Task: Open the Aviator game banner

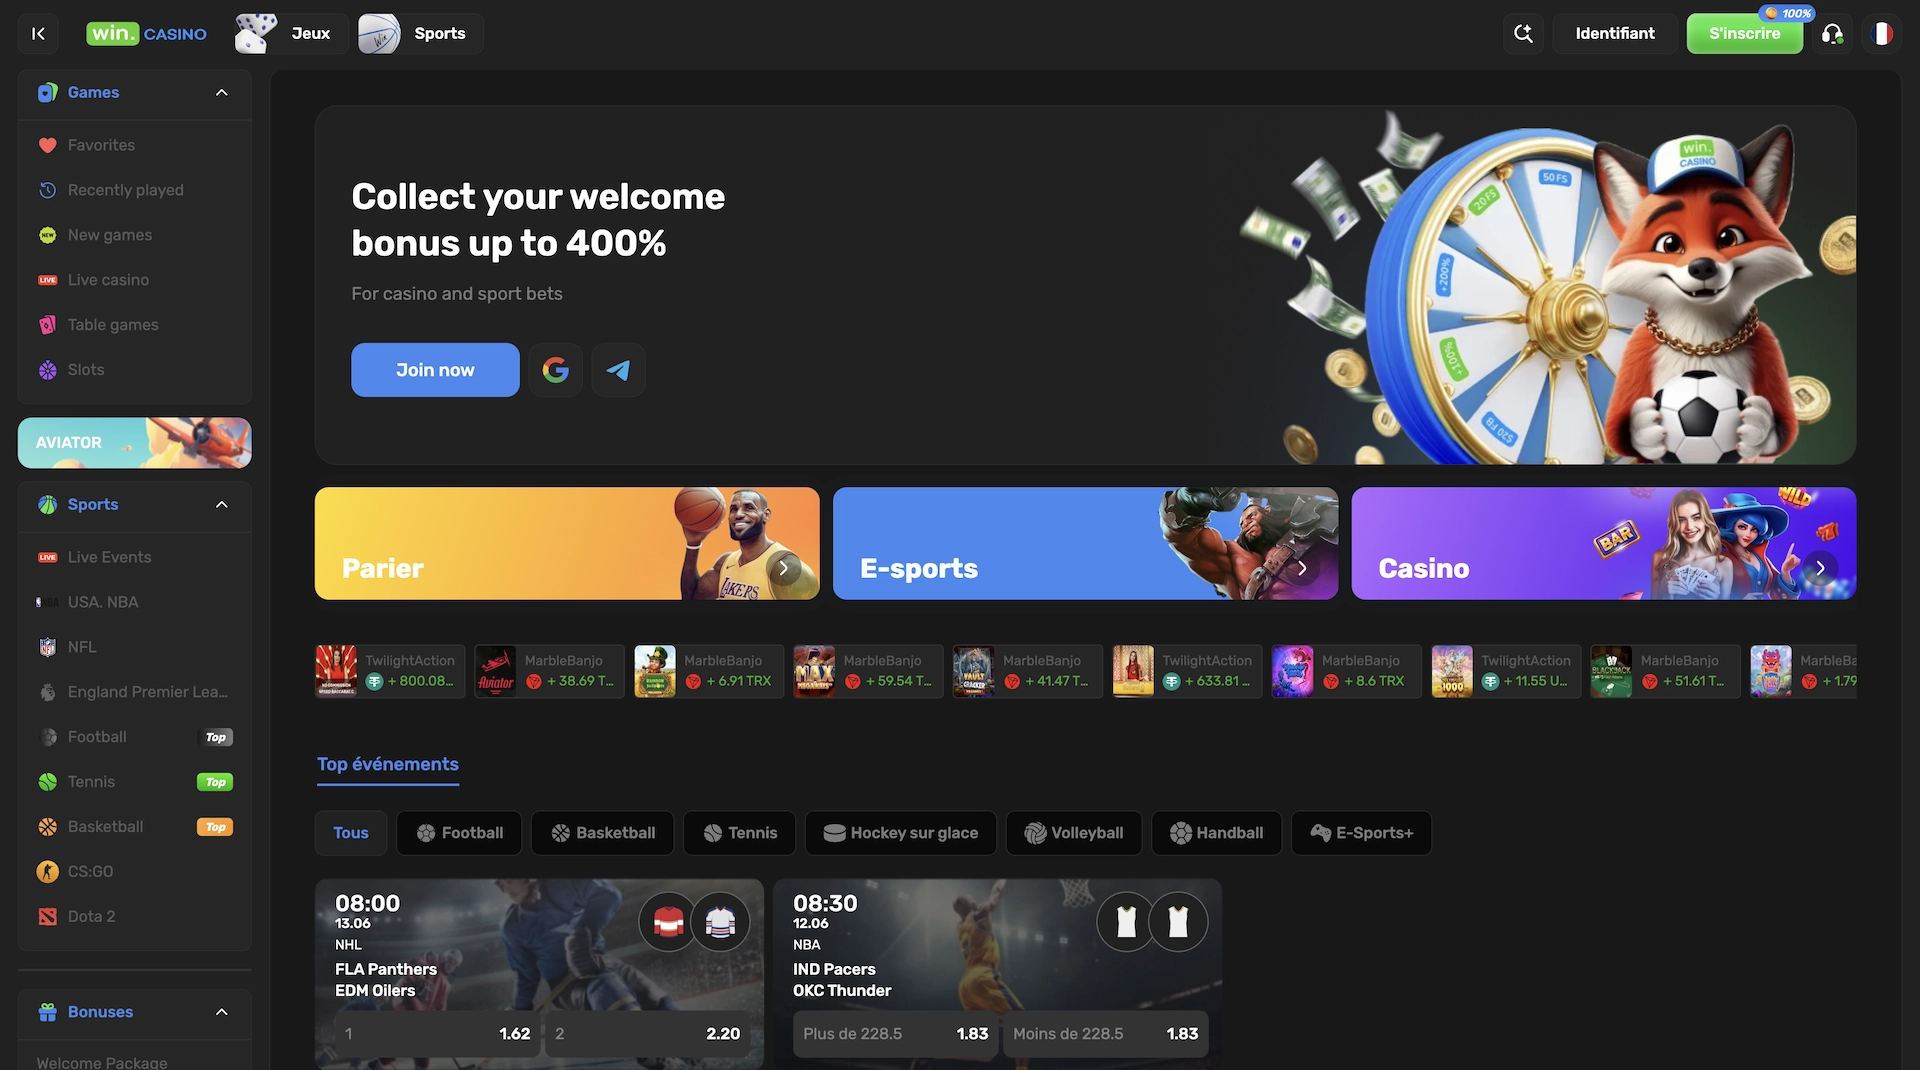Action: pyautogui.click(x=134, y=443)
